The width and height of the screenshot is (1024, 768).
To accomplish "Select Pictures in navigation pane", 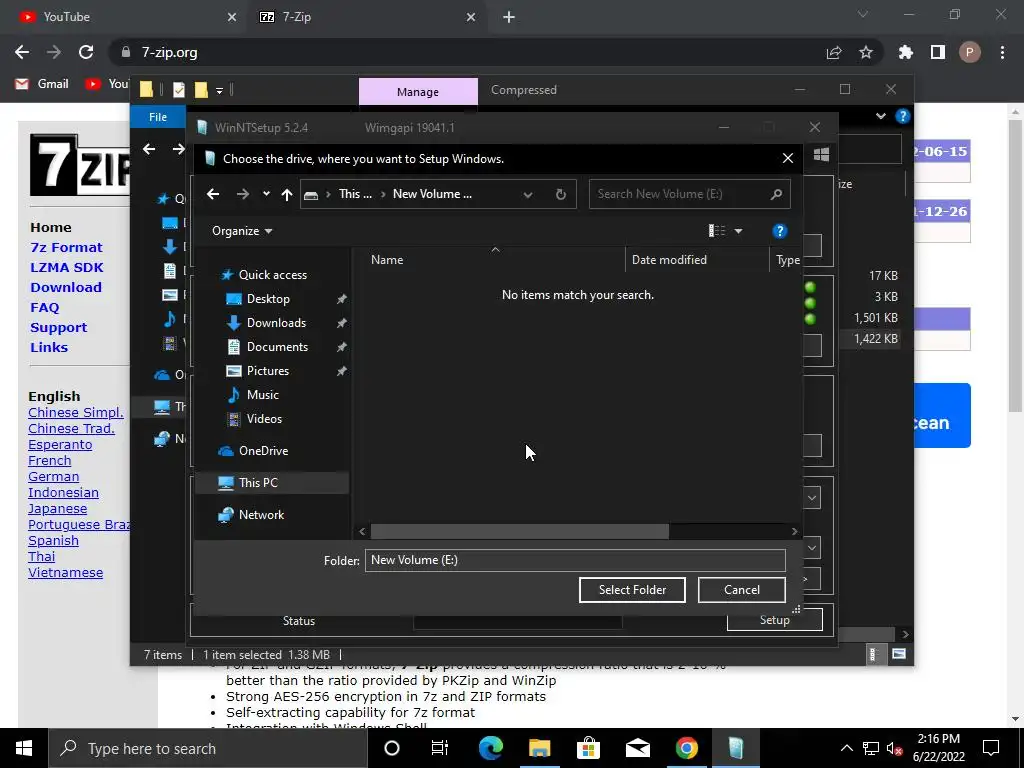I will [x=267, y=371].
